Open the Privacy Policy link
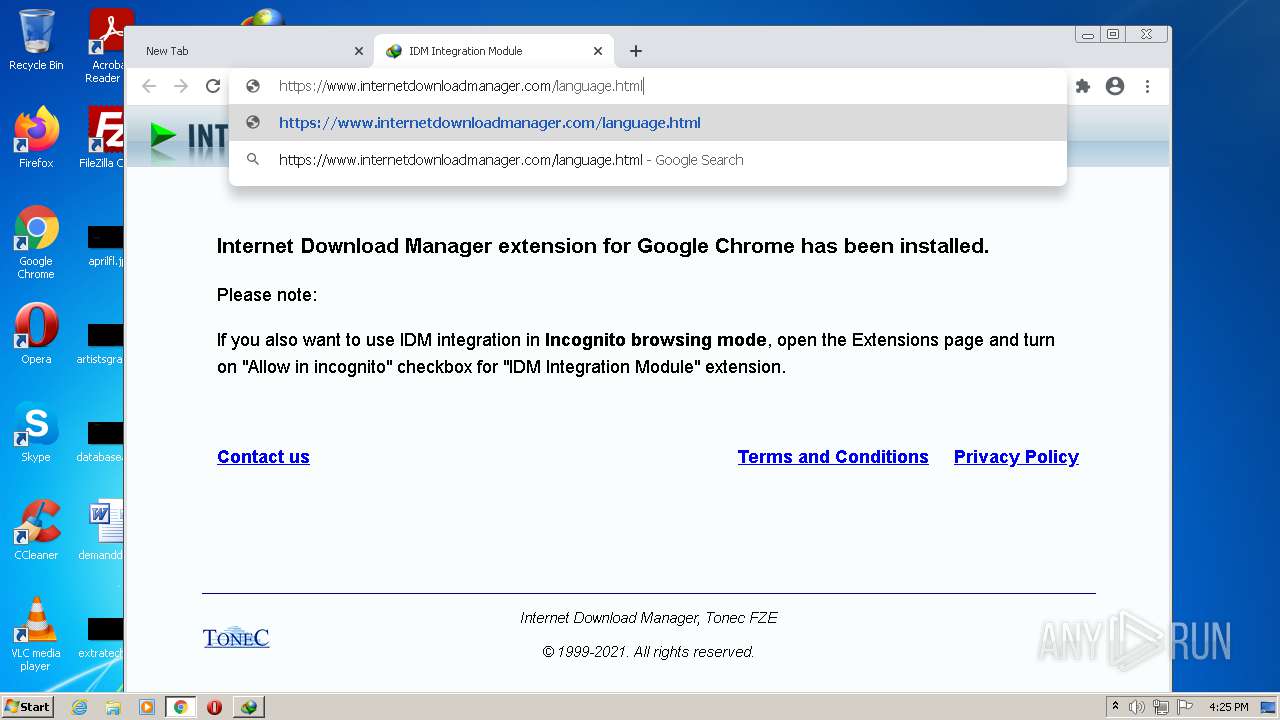The width and height of the screenshot is (1280, 720). [1016, 457]
